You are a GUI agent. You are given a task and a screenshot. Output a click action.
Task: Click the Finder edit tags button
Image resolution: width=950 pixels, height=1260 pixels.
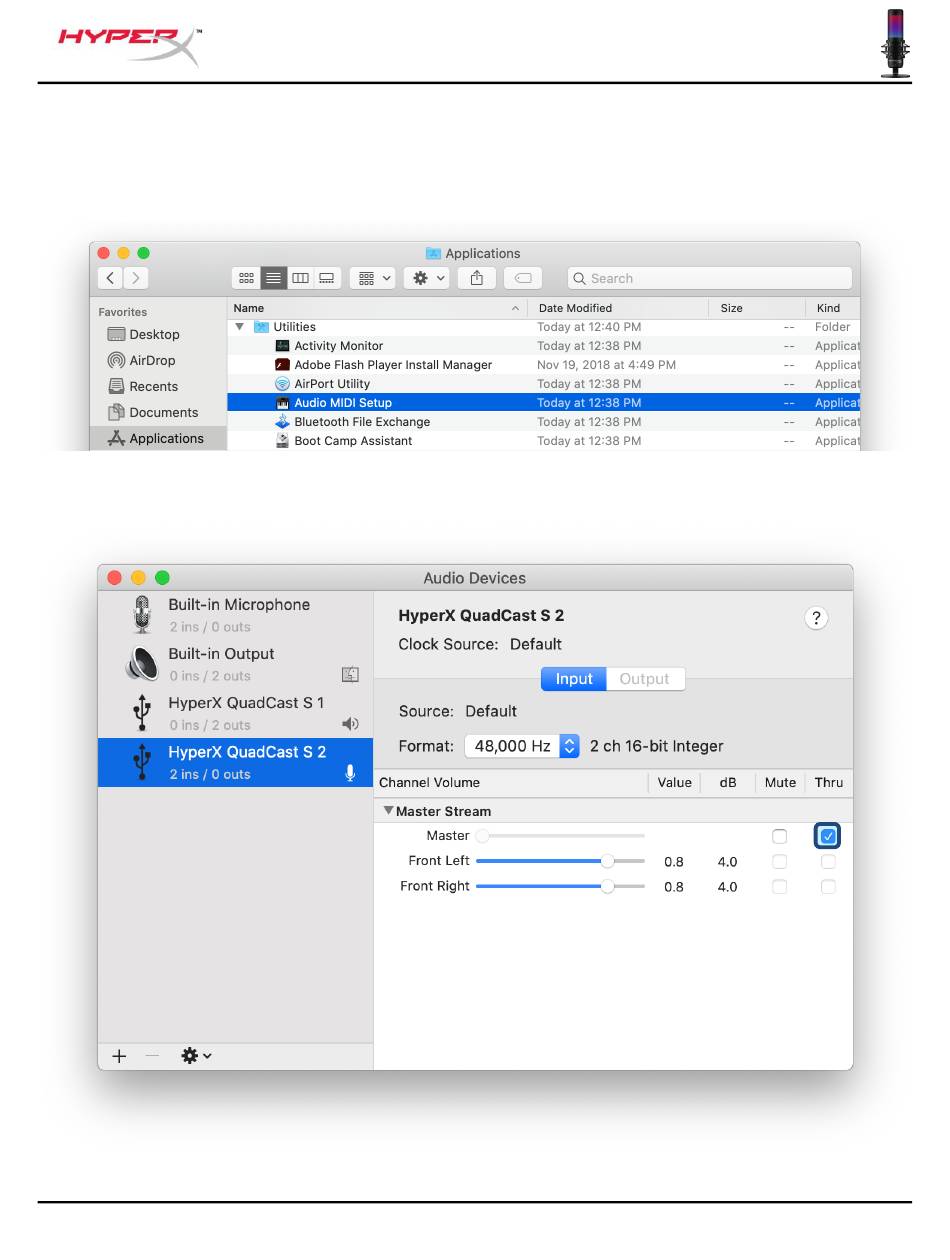[523, 279]
